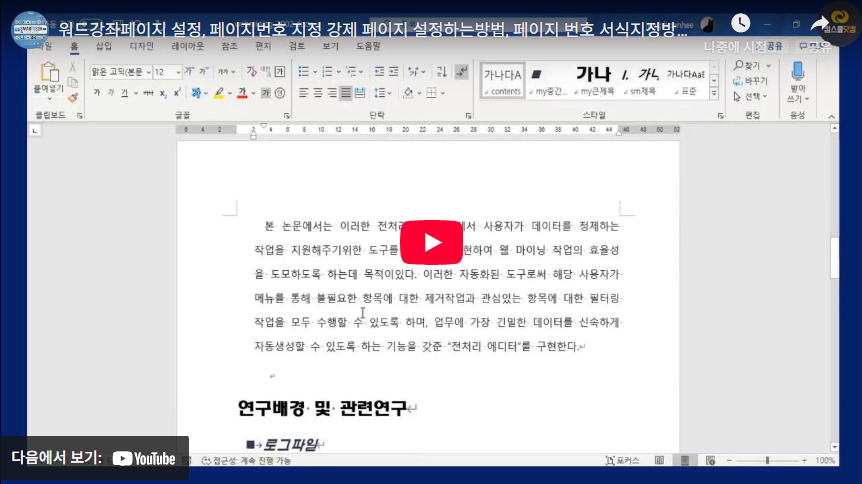
Task: Expand the styles gallery More arrow
Action: 714,94
